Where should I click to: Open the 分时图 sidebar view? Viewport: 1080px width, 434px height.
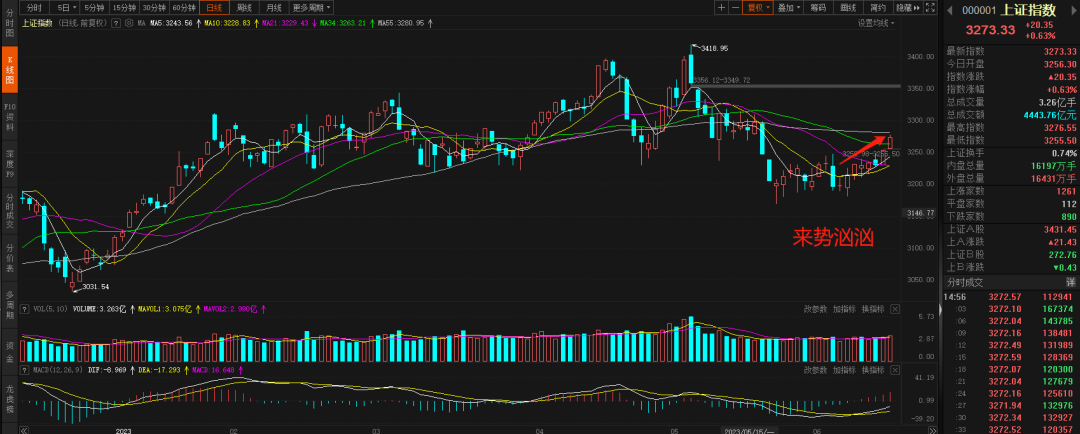9,21
